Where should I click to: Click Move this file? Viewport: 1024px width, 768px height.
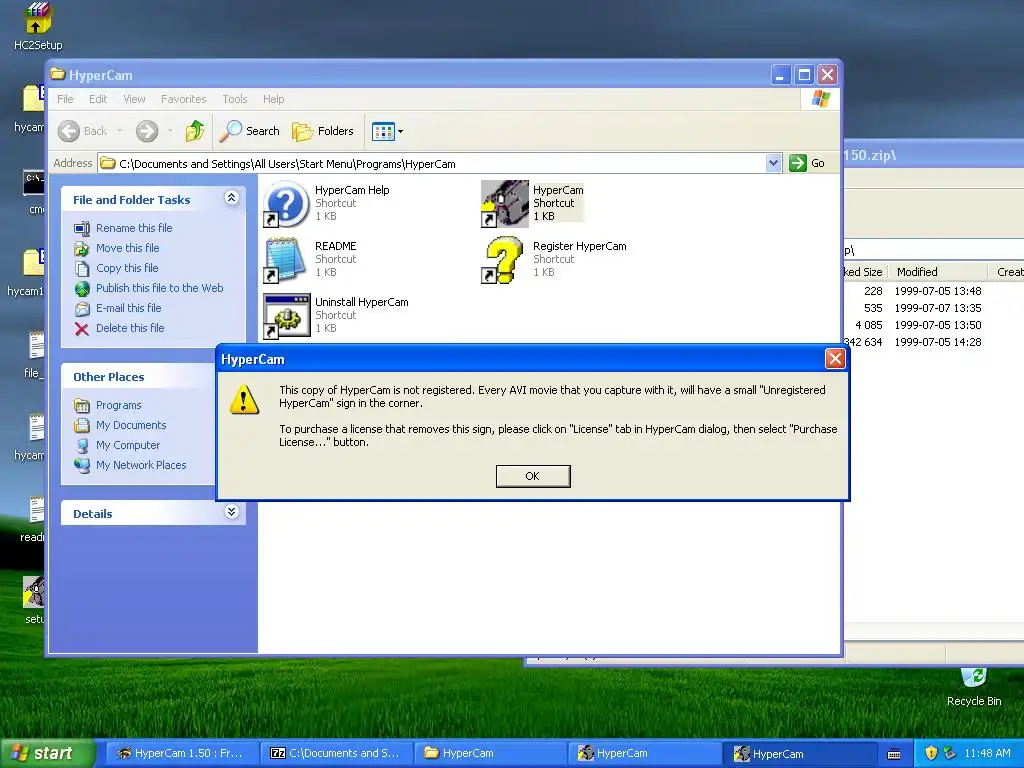click(127, 248)
